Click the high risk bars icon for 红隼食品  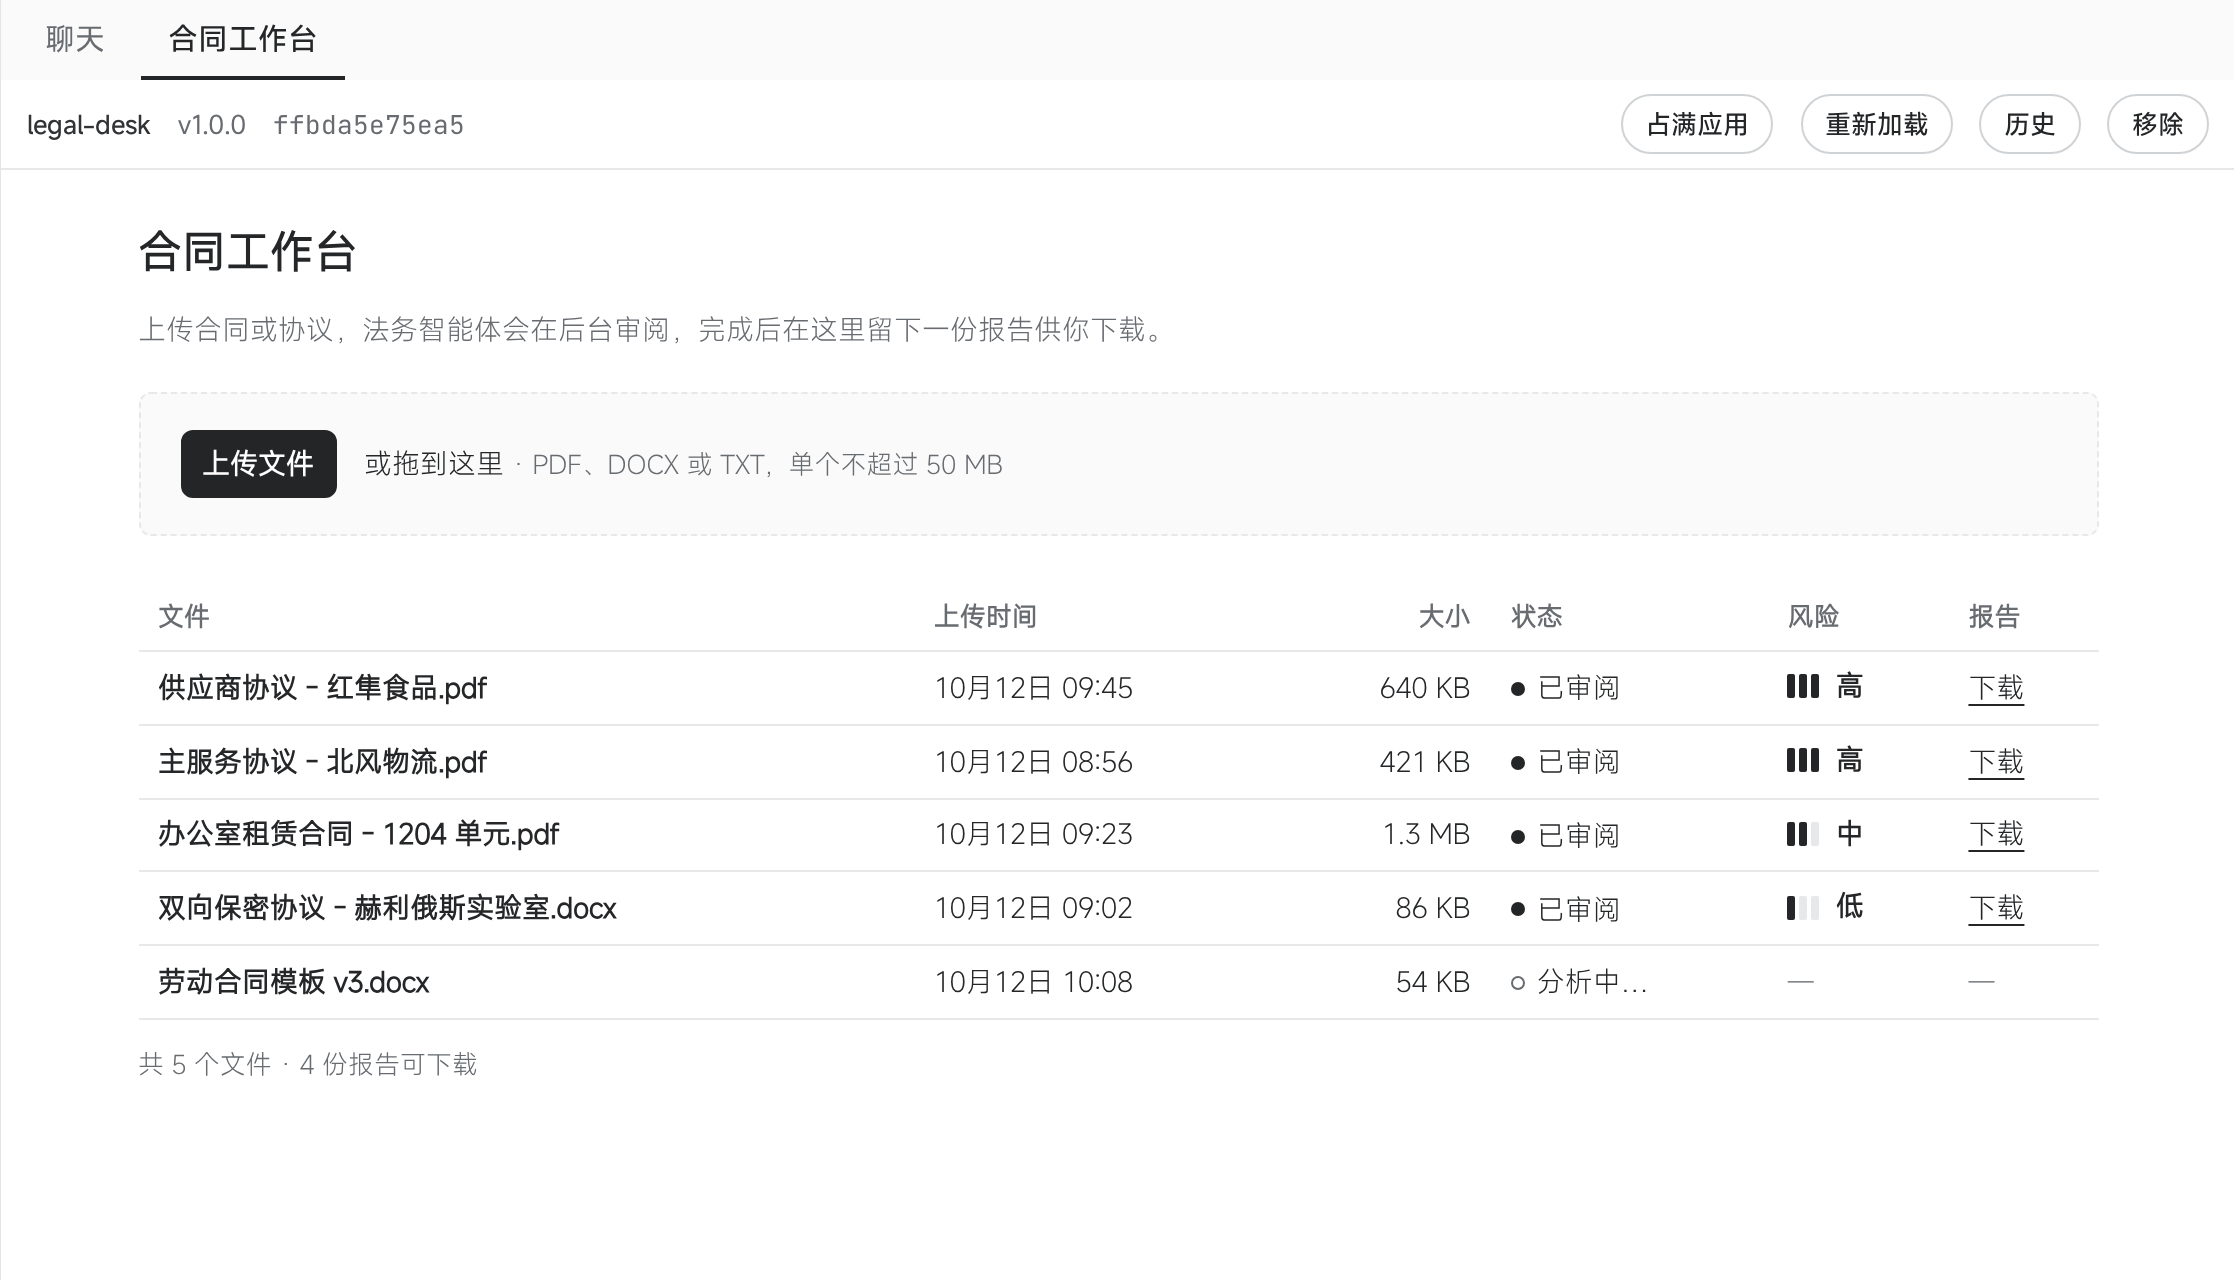coord(1802,686)
